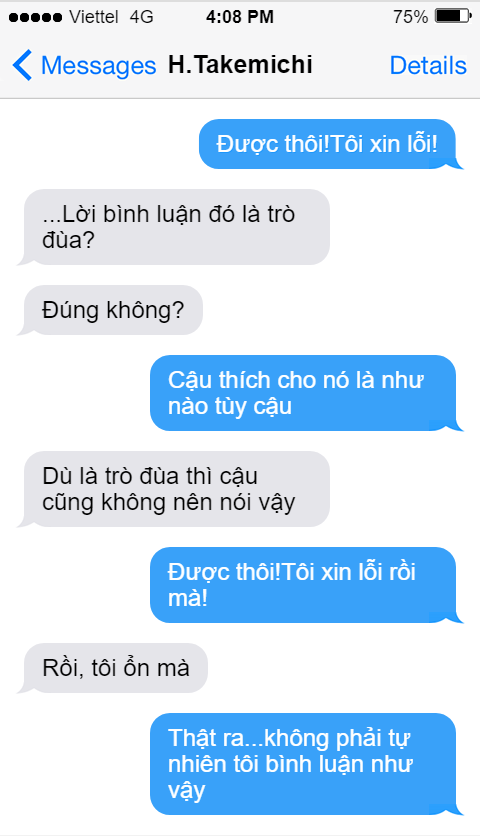Tap the word "đùa?" in gray bubble
This screenshot has width=480, height=836.
pos(68,240)
